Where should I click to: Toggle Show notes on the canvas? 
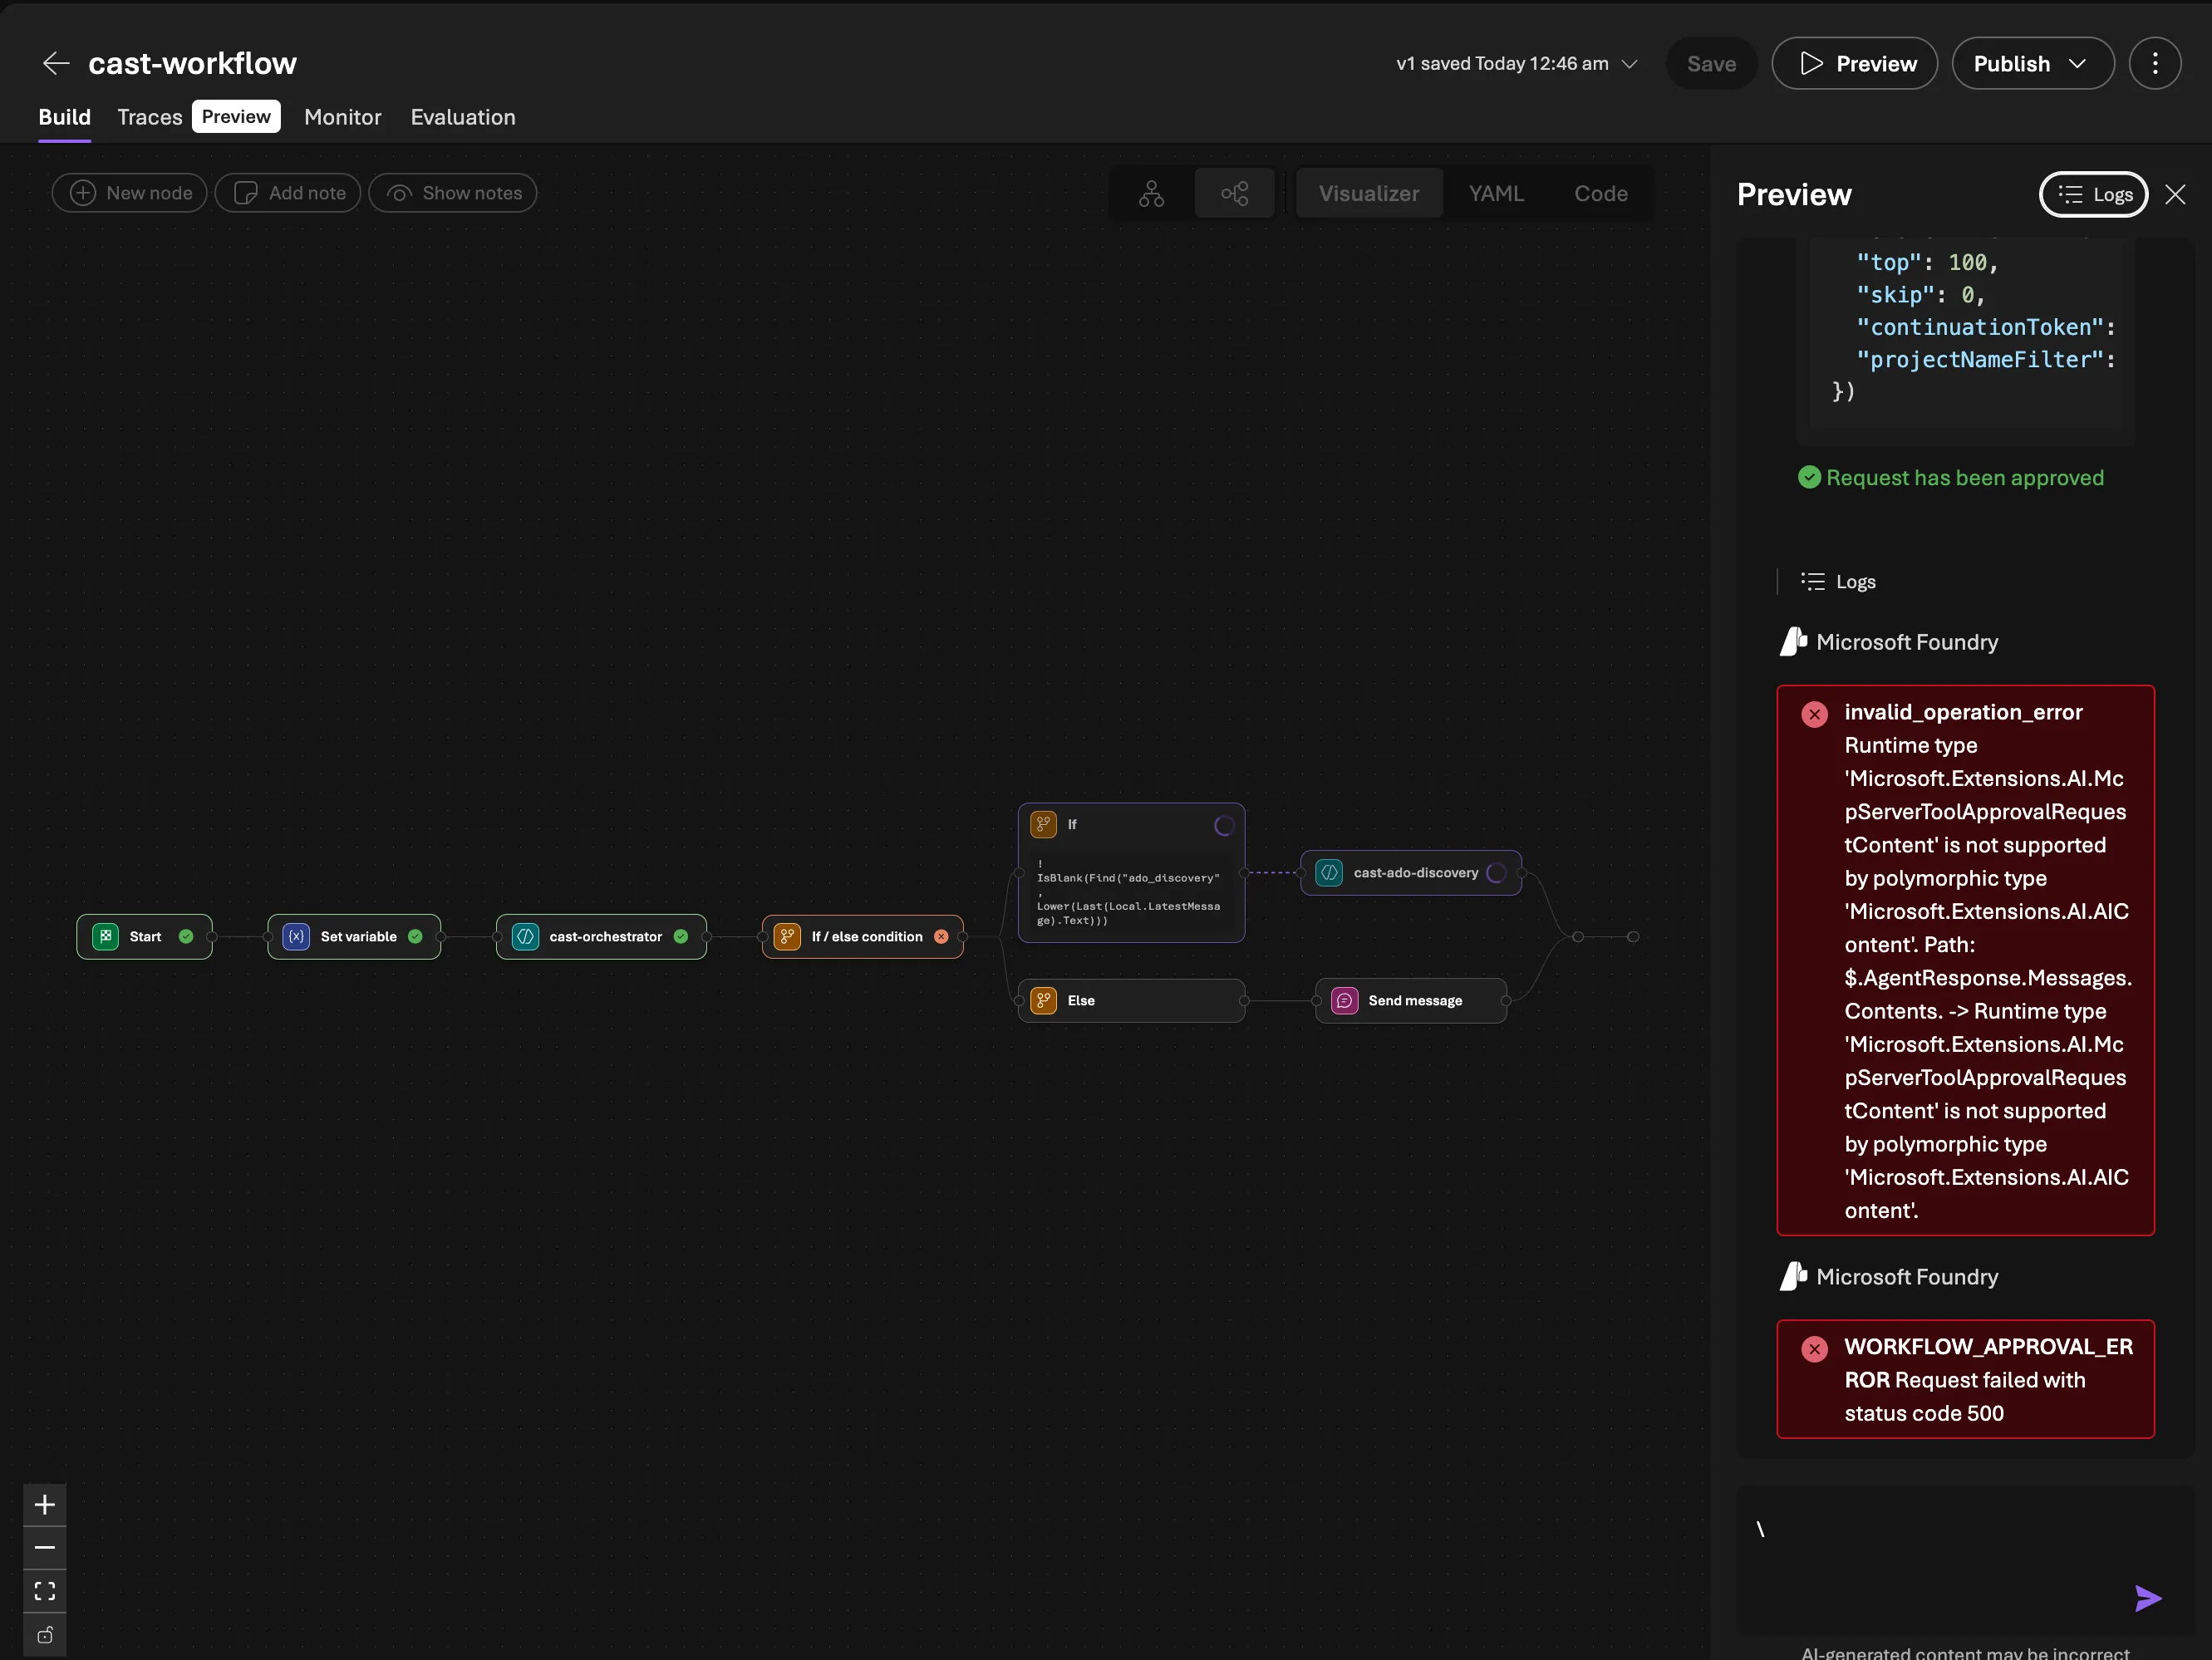pyautogui.click(x=452, y=192)
